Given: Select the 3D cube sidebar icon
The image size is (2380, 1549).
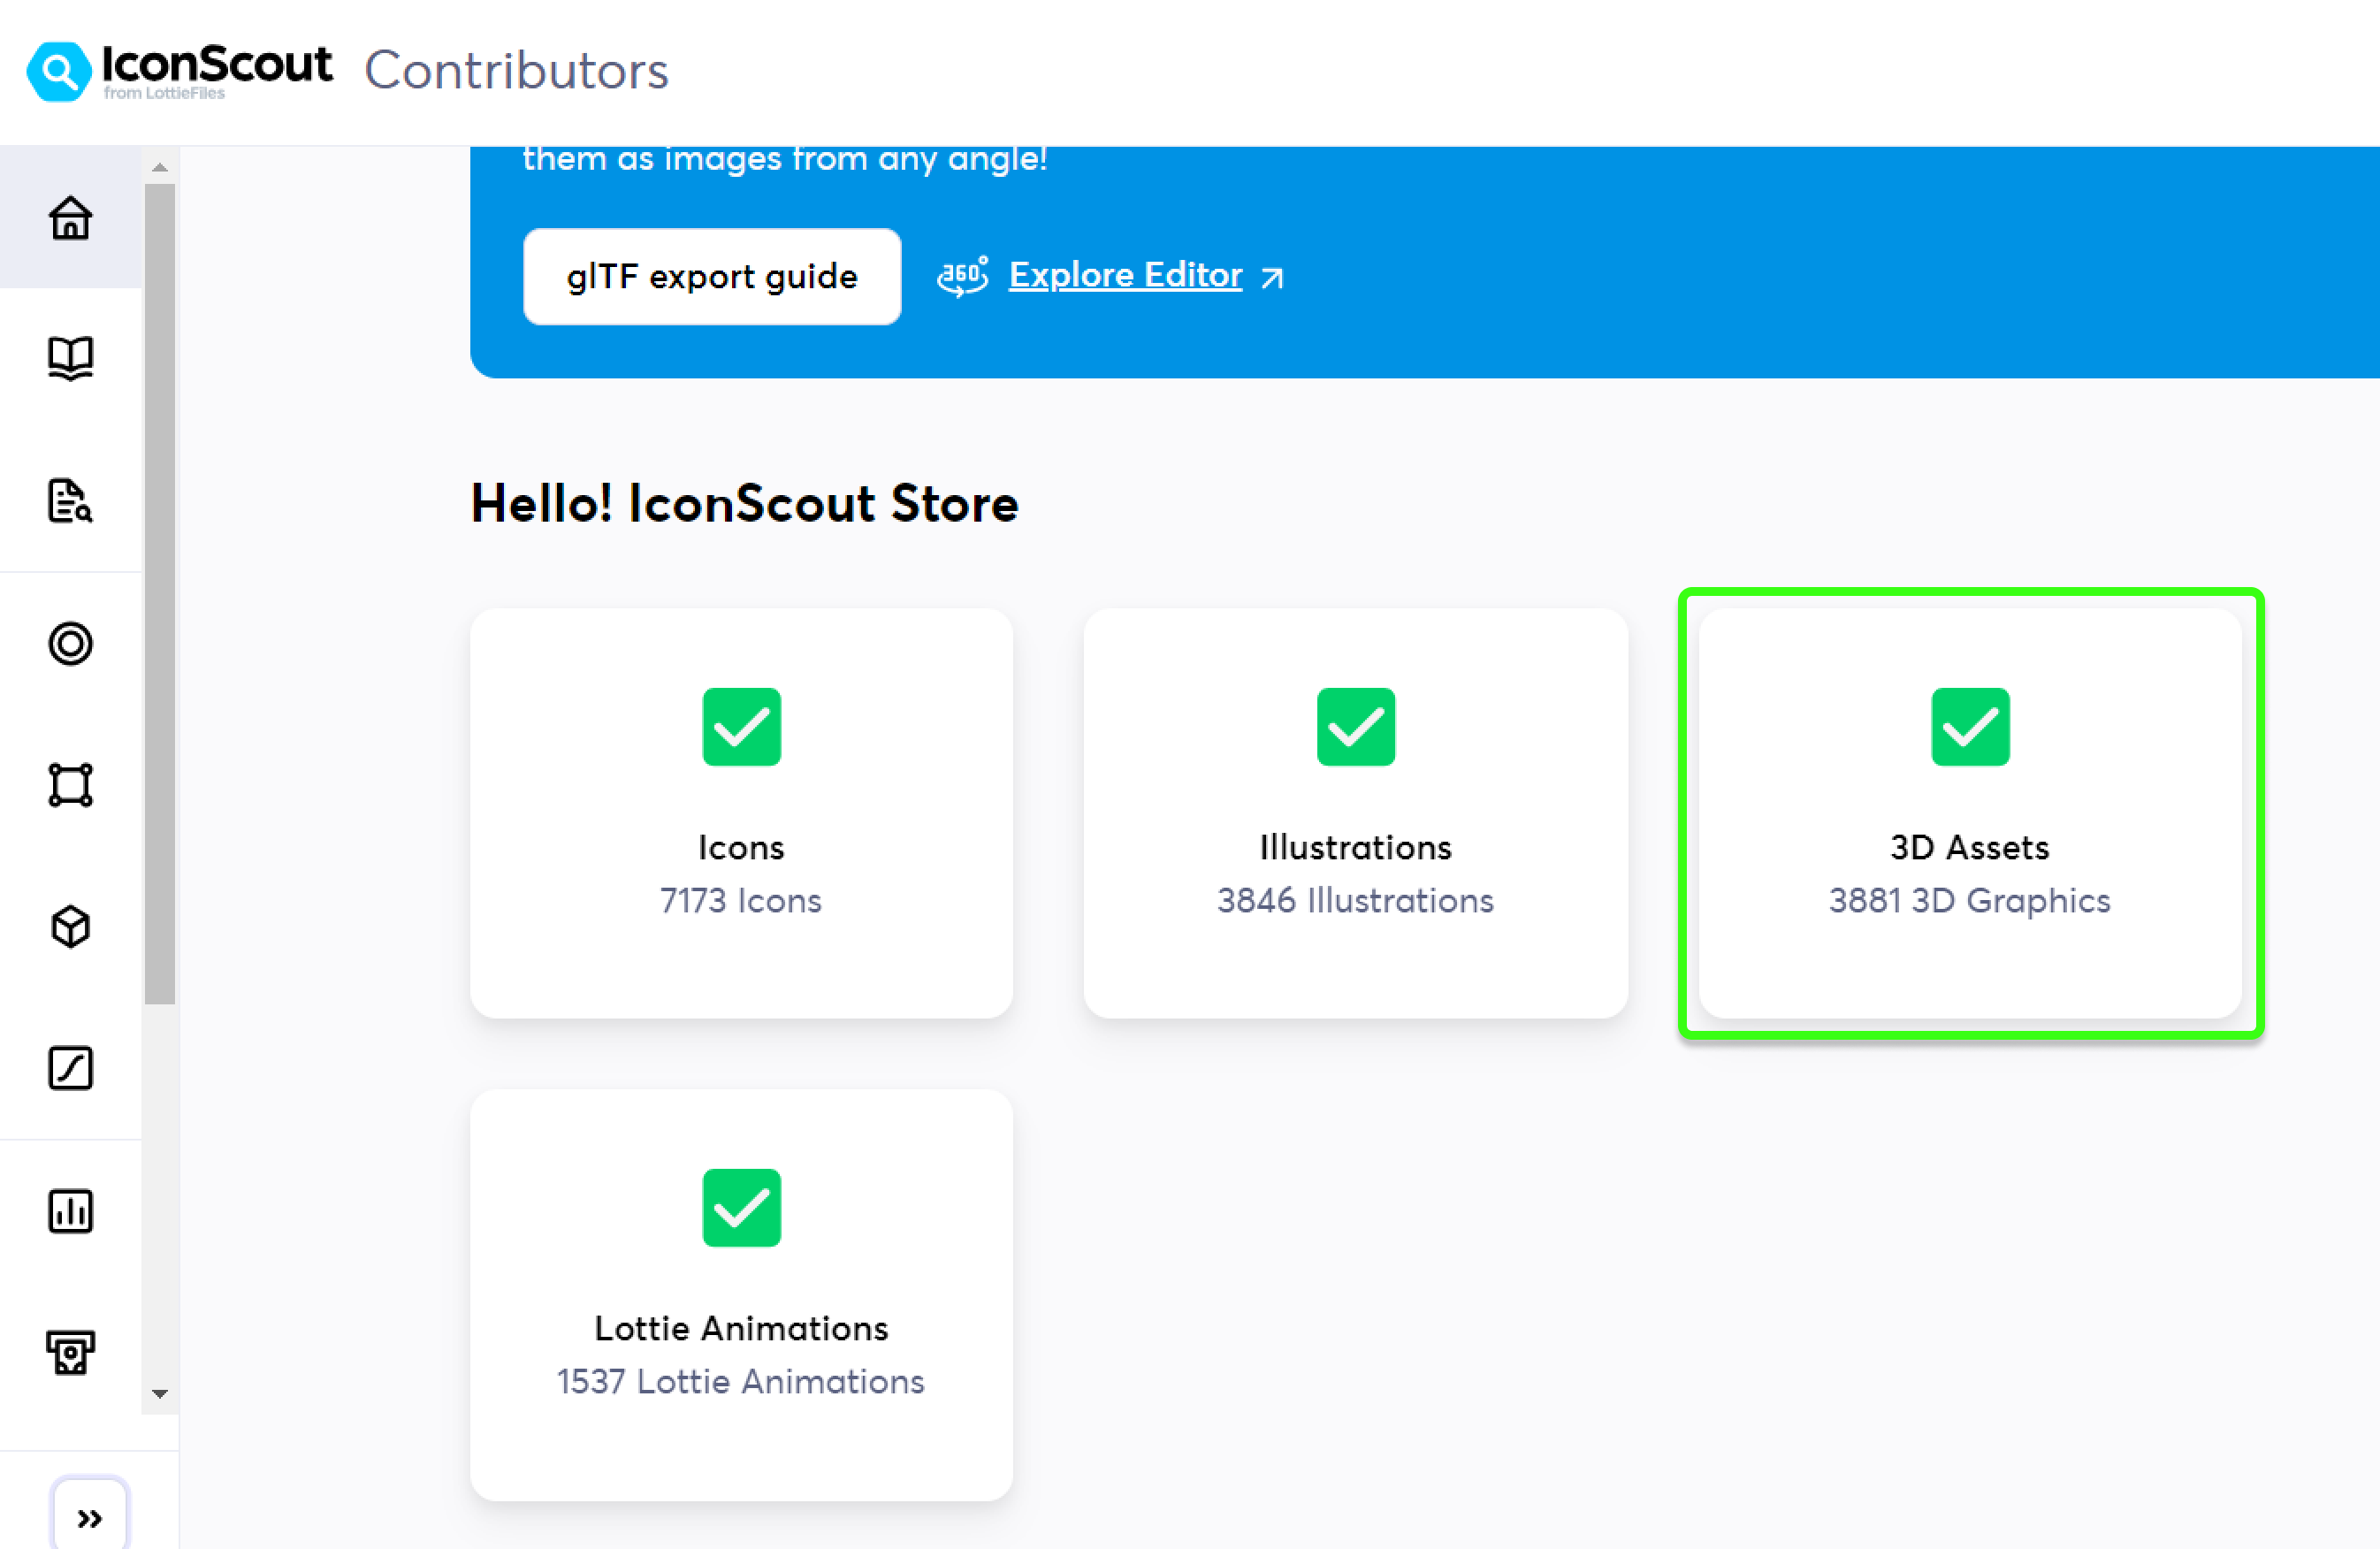Looking at the screenshot, I should pos(70,927).
